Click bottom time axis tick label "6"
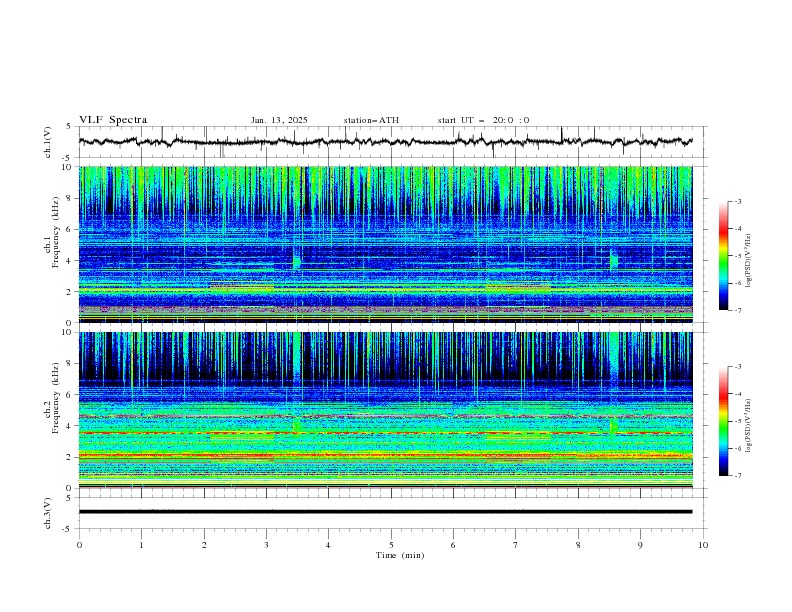 click(453, 545)
